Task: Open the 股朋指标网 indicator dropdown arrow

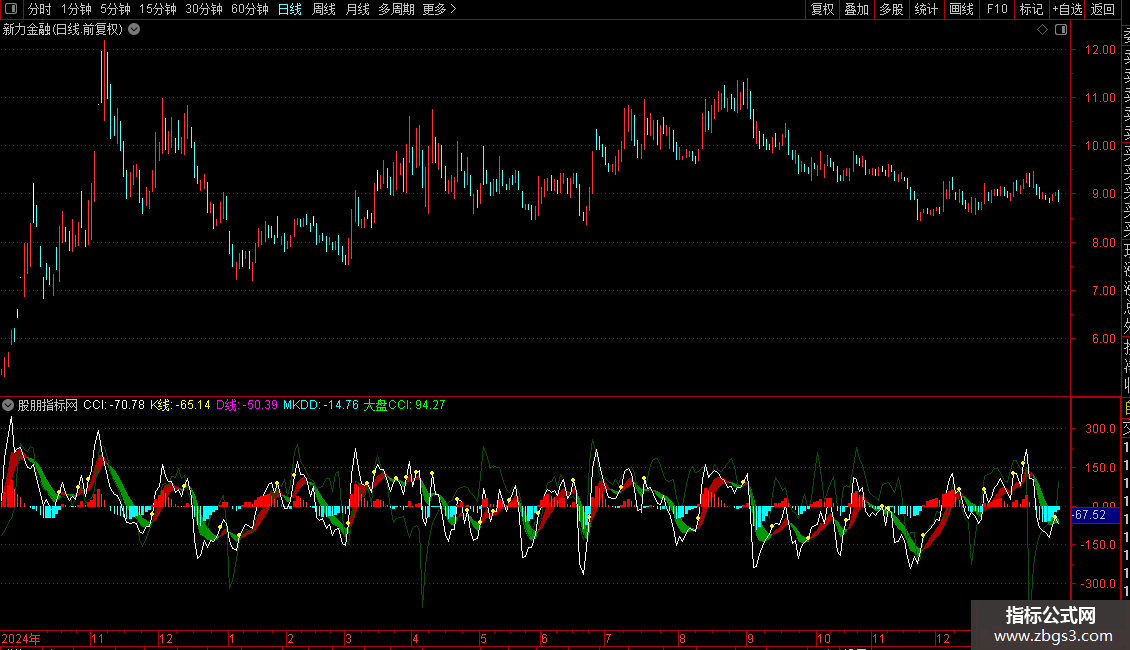Action: coord(8,405)
